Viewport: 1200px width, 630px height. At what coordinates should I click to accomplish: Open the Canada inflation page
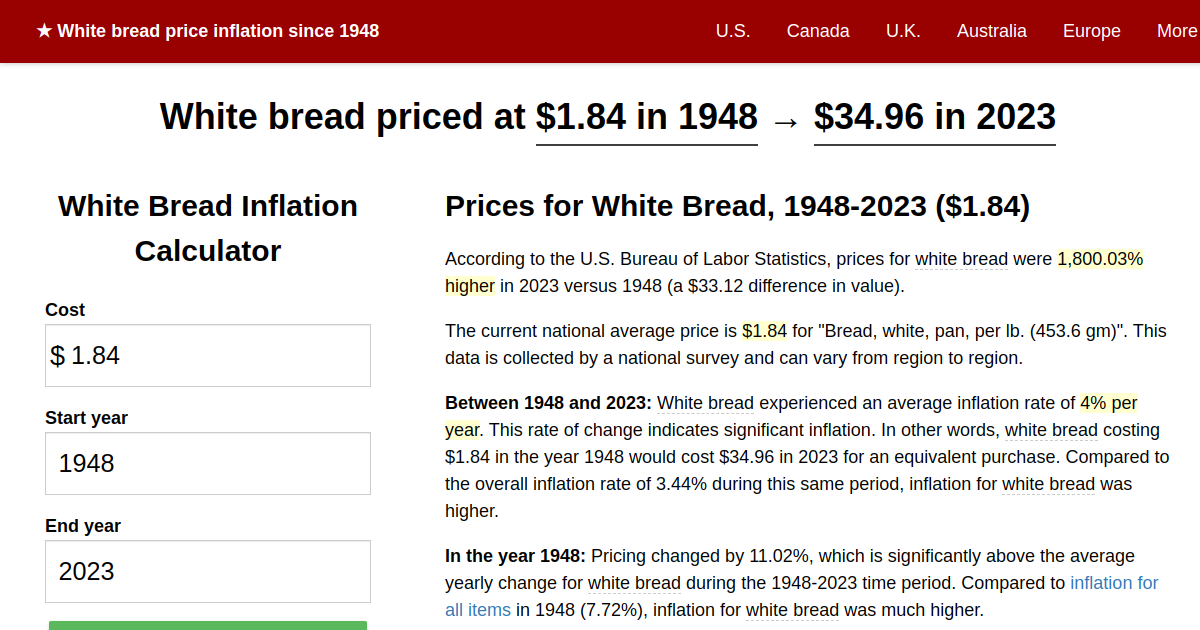click(x=818, y=31)
